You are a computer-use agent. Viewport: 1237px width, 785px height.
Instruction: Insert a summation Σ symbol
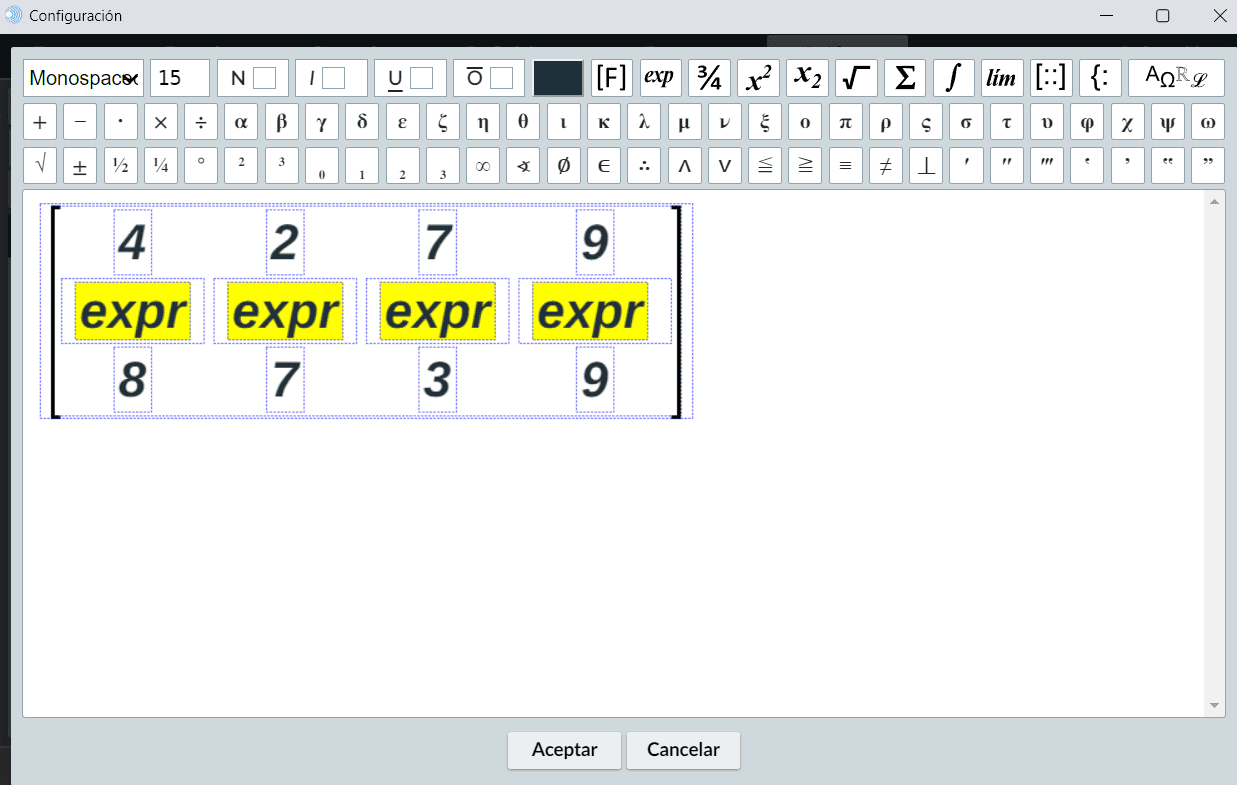point(905,78)
